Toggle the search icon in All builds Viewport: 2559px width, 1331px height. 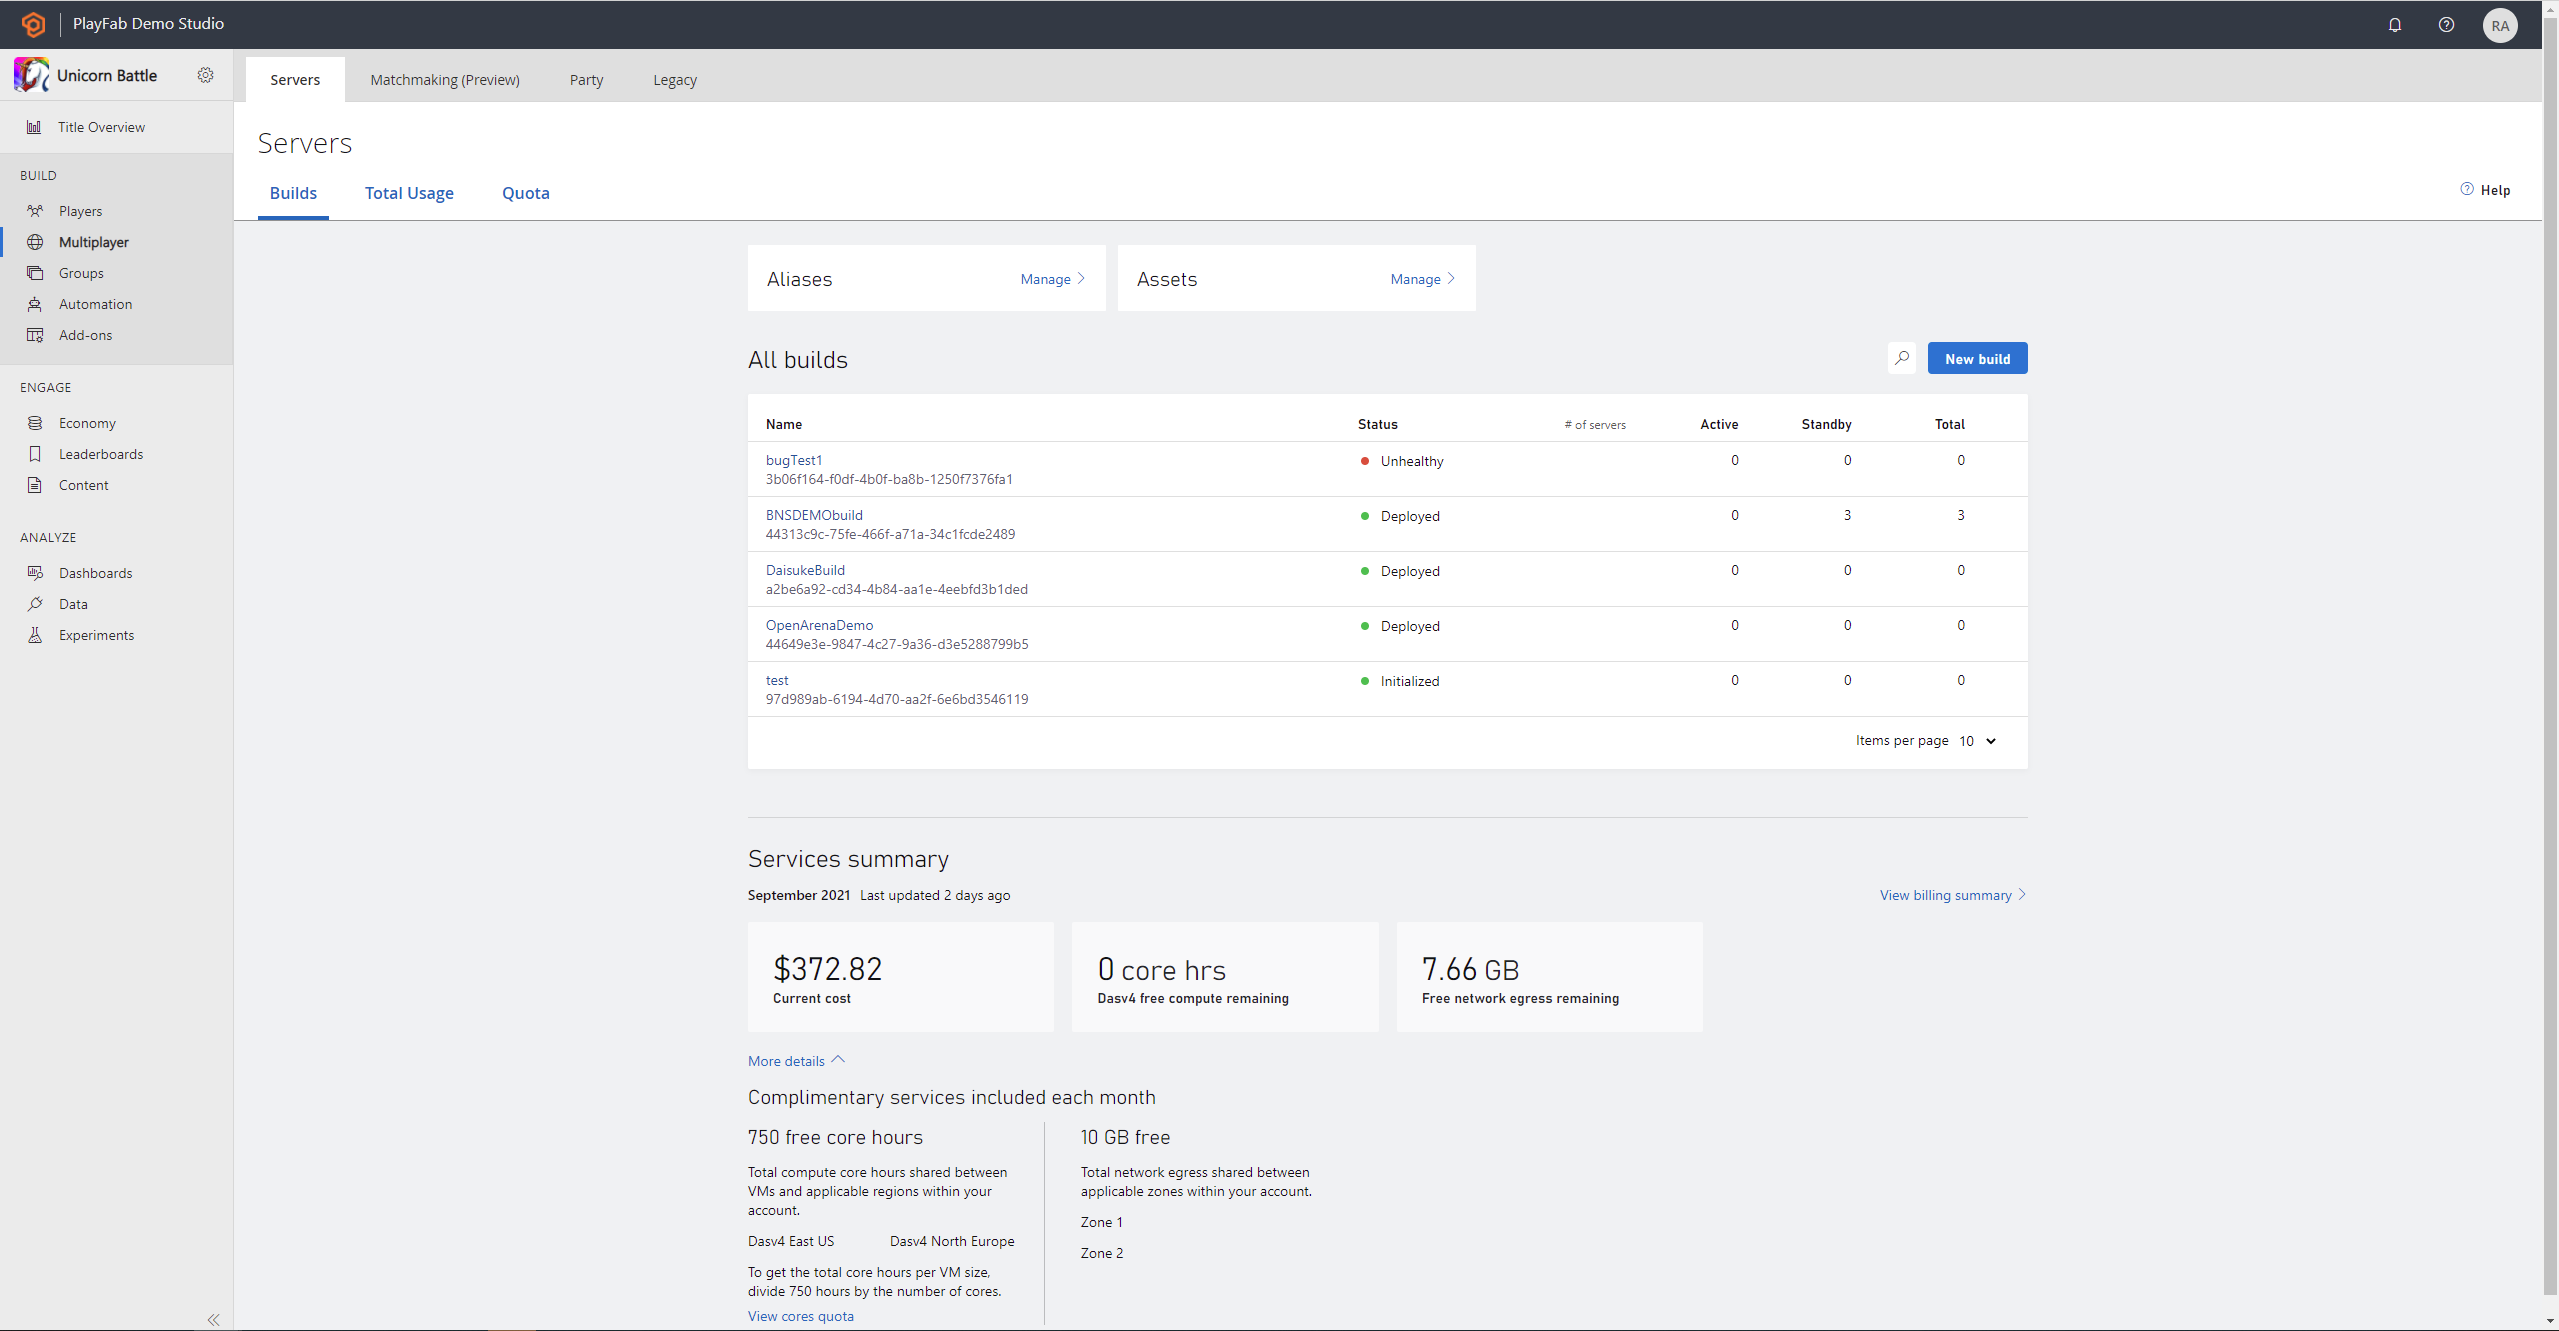click(x=1902, y=359)
